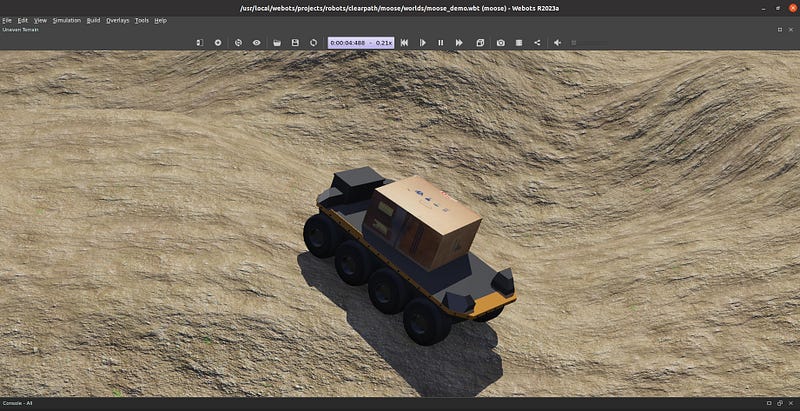
Task: Run simulation in fast-forward mode
Action: coord(459,43)
